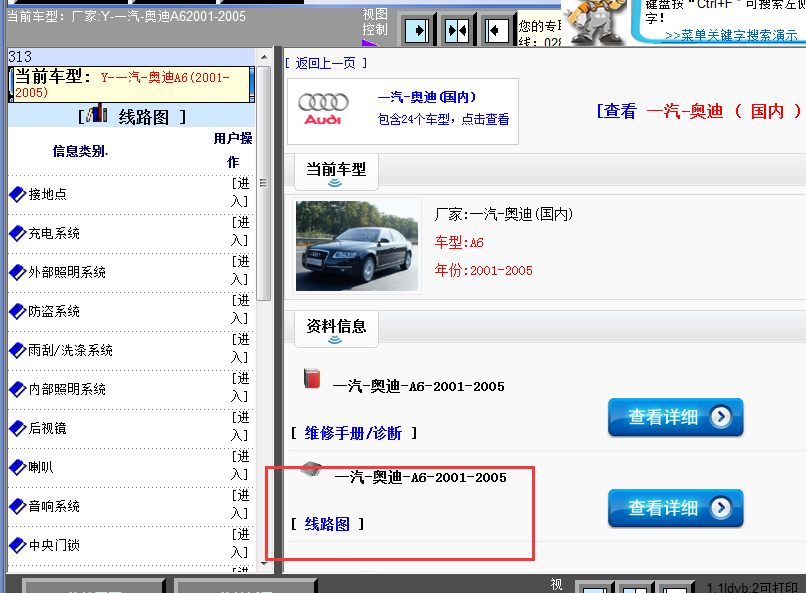Click the mechanic mascot image

point(594,21)
